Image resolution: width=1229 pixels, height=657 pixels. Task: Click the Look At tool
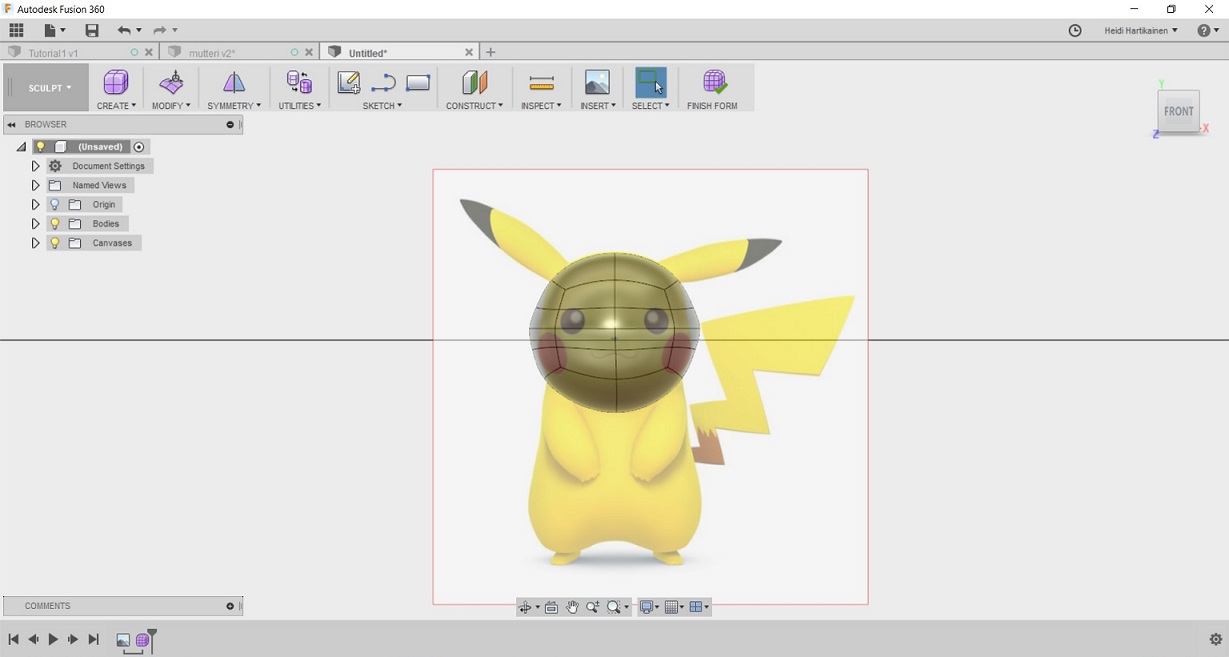(551, 607)
